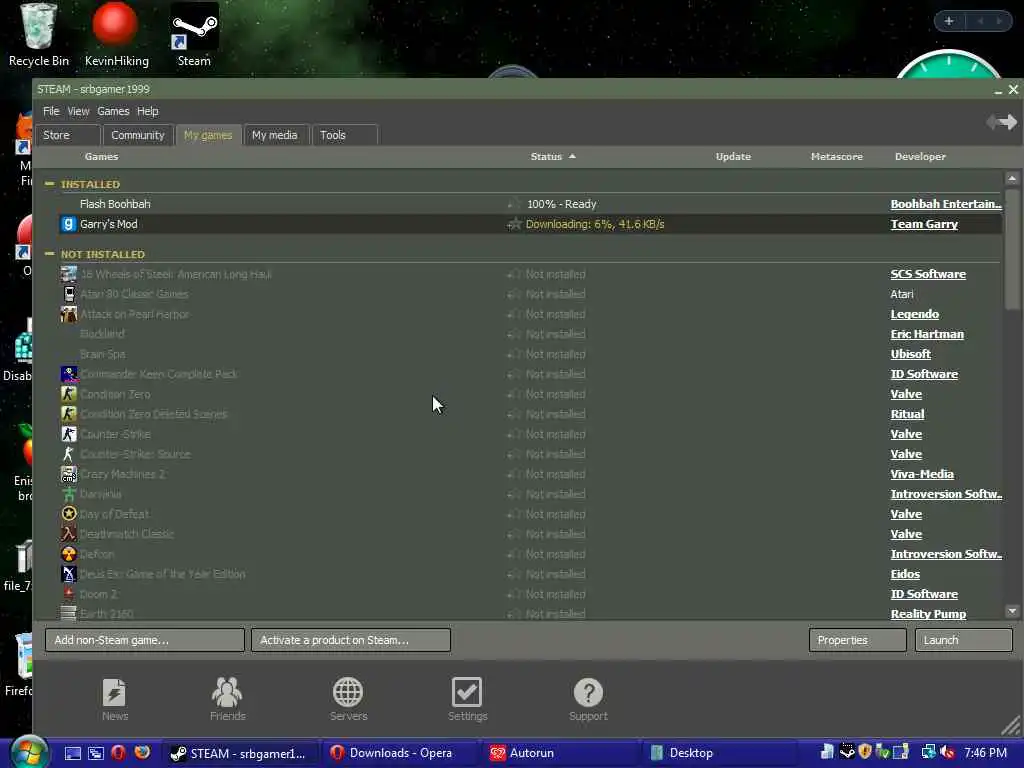Open the News section icon
Viewport: 1024px width, 768px height.
114,692
